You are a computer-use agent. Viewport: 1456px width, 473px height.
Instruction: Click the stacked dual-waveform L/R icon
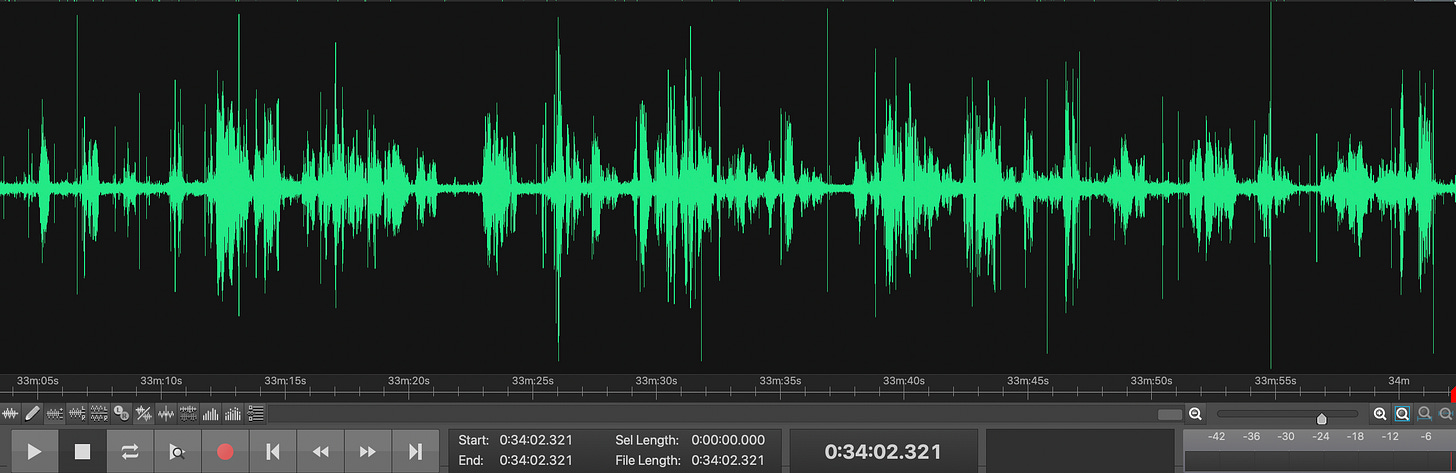click(x=99, y=413)
